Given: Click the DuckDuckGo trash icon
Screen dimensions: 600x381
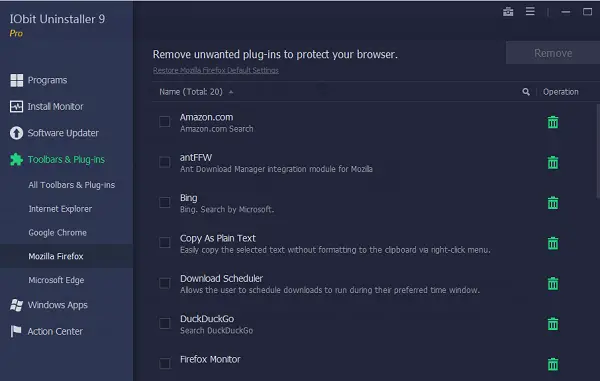Looking at the screenshot, I should click(x=553, y=324).
